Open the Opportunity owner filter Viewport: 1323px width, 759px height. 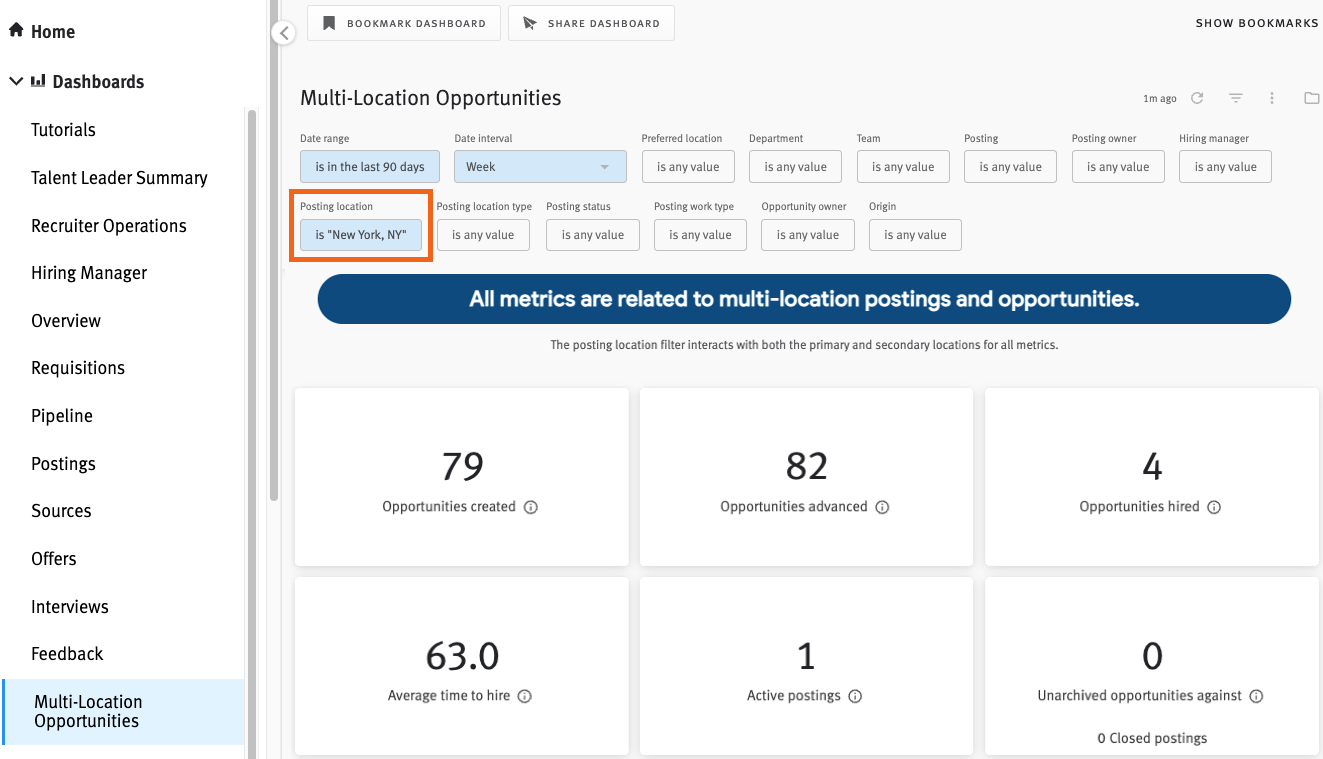coord(808,235)
